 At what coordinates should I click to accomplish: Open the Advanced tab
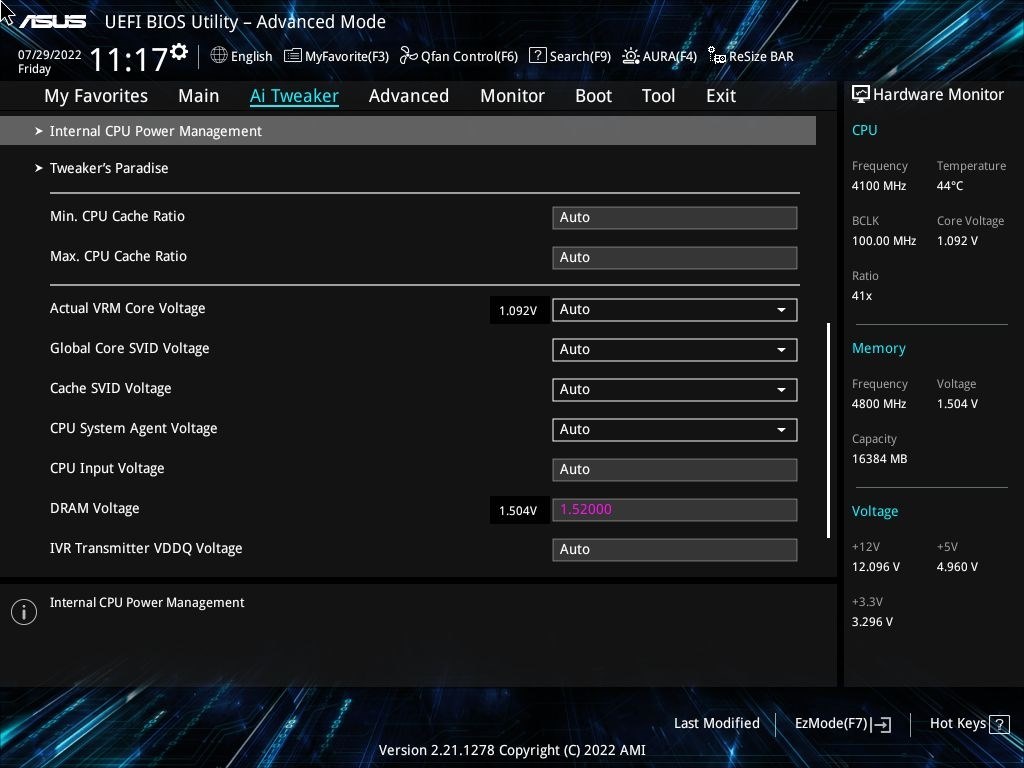tap(409, 96)
